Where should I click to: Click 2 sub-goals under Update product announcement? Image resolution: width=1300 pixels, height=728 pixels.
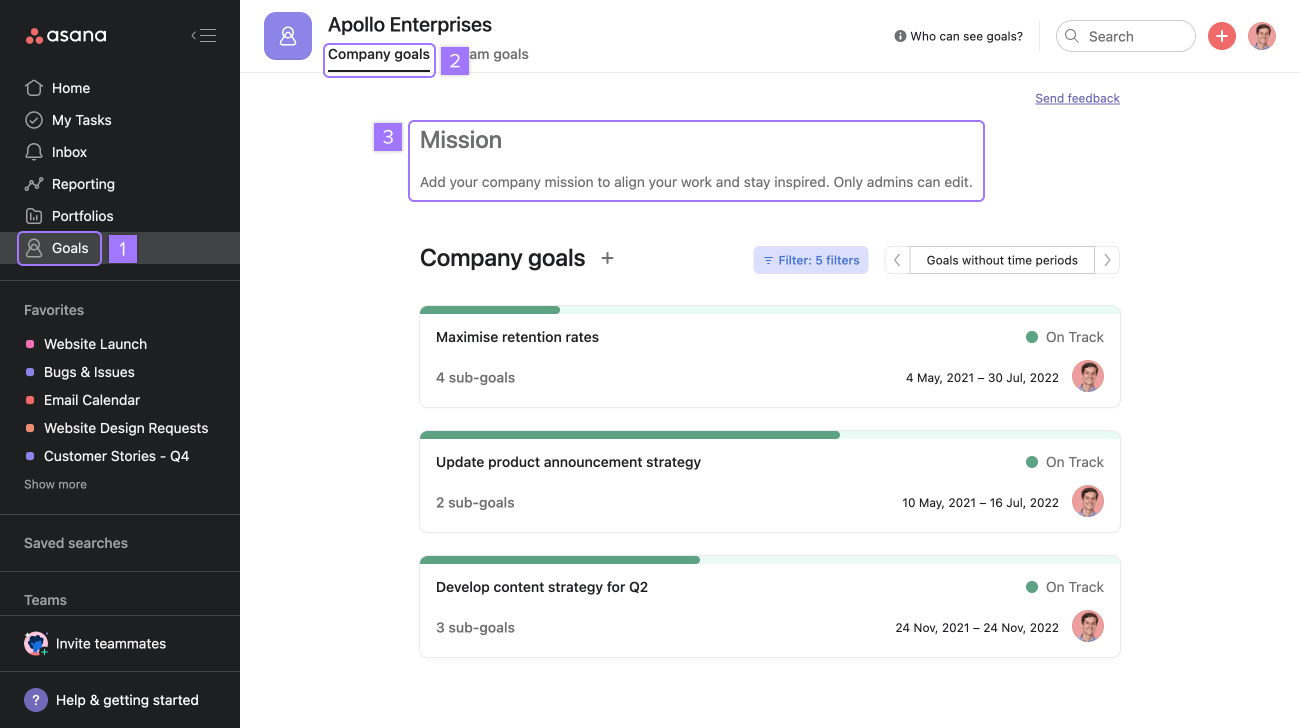(x=476, y=502)
